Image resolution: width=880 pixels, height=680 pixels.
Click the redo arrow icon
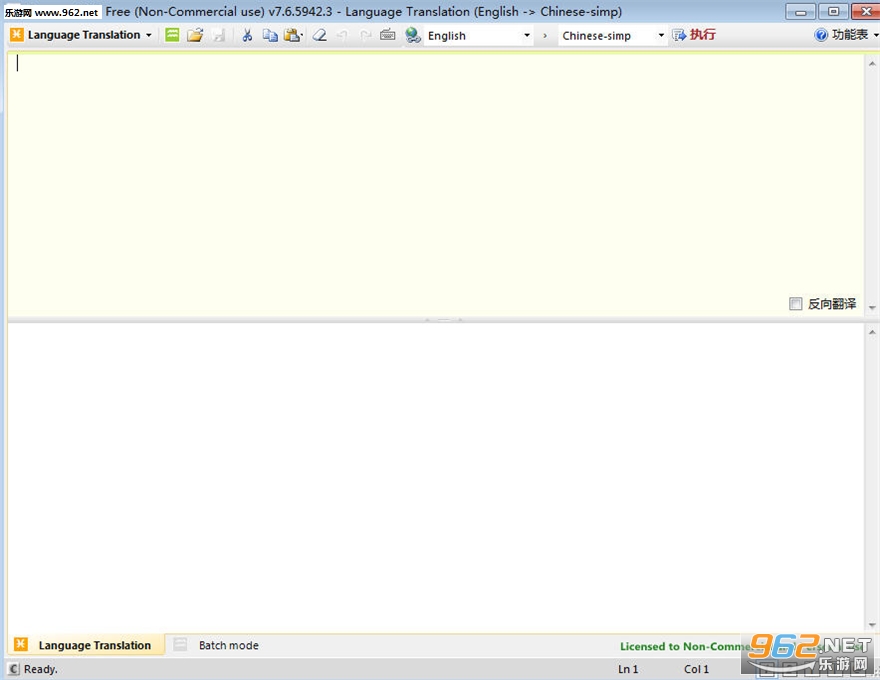(x=365, y=35)
